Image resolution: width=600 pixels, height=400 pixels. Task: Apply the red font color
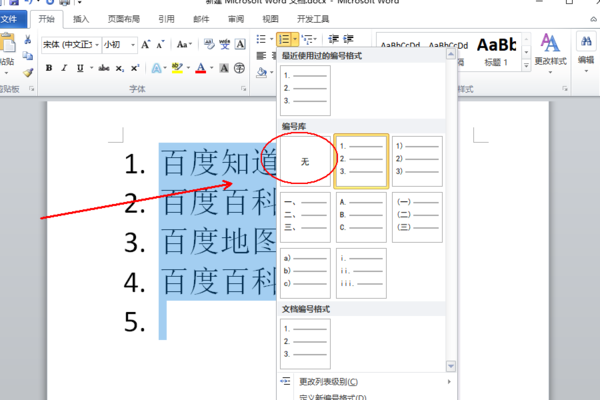(201, 68)
